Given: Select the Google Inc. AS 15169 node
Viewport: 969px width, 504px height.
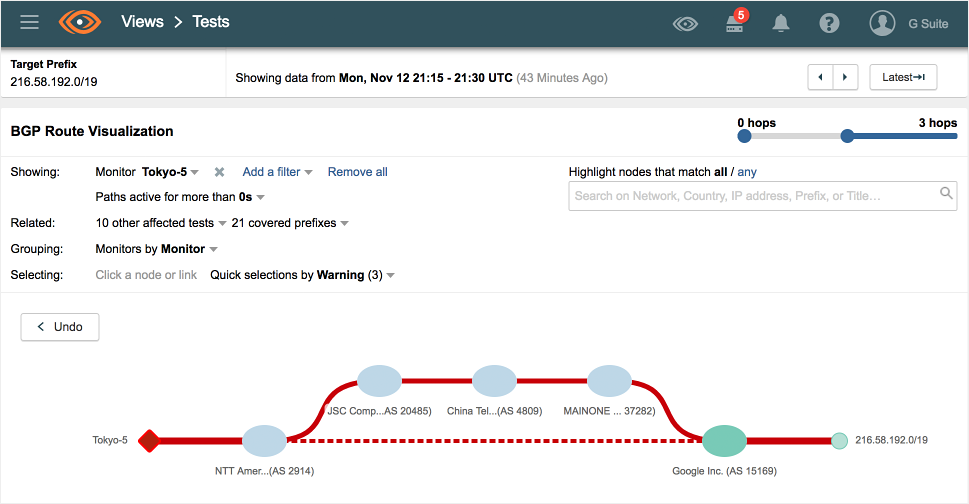Looking at the screenshot, I should [x=724, y=441].
